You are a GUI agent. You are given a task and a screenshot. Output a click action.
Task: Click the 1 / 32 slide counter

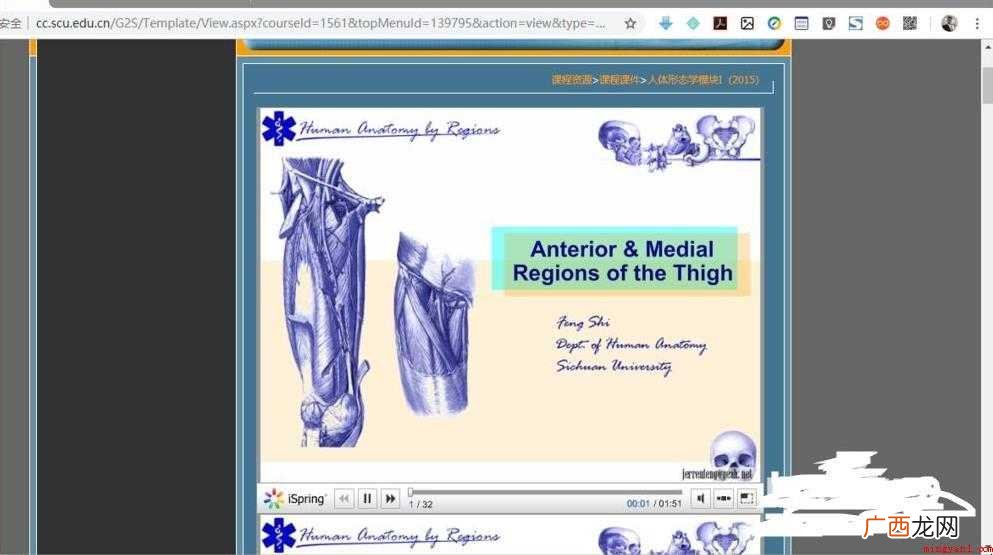click(421, 504)
